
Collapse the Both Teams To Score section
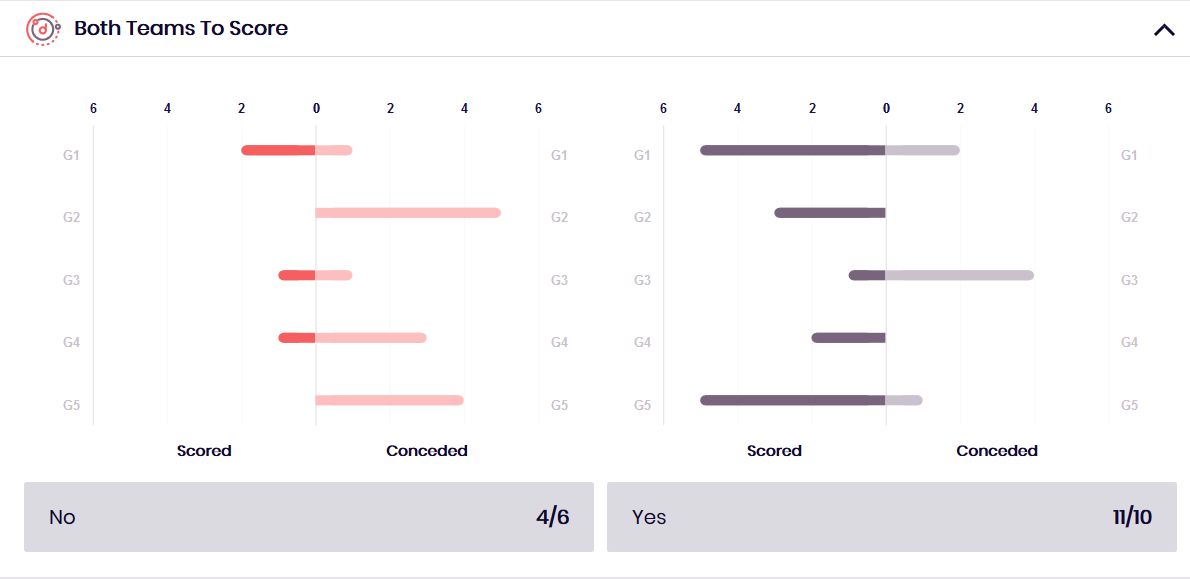(1164, 30)
